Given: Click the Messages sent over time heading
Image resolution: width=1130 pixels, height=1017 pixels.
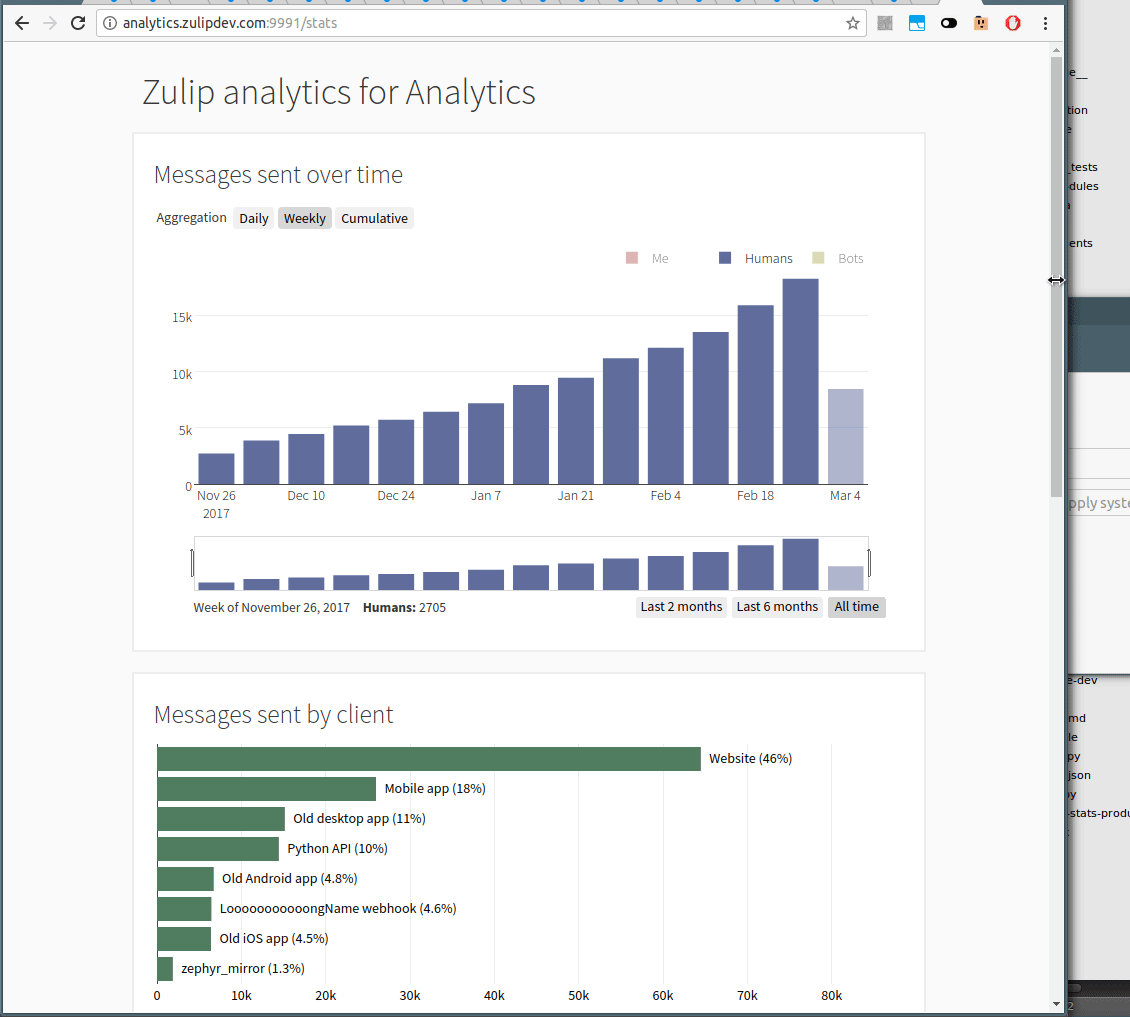Looking at the screenshot, I should pos(278,175).
